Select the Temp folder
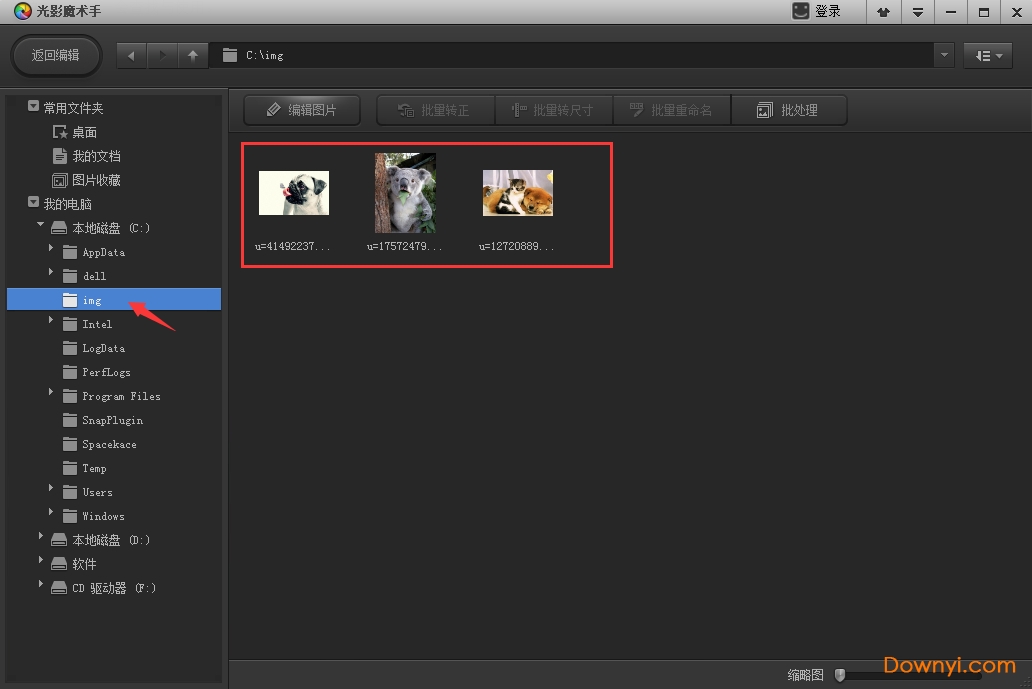 pos(94,468)
